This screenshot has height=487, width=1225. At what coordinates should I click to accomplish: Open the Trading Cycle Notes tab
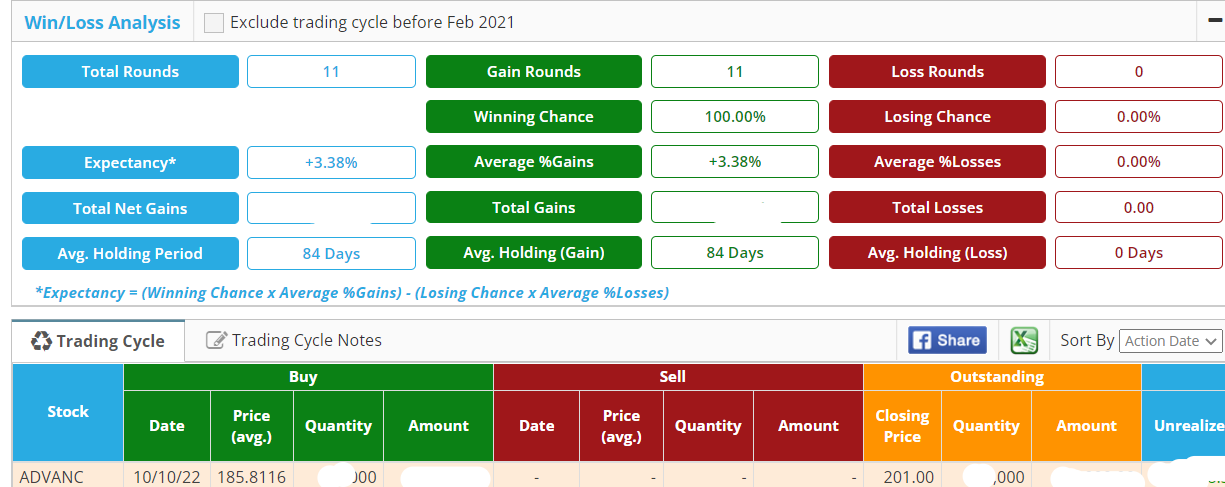[294, 340]
